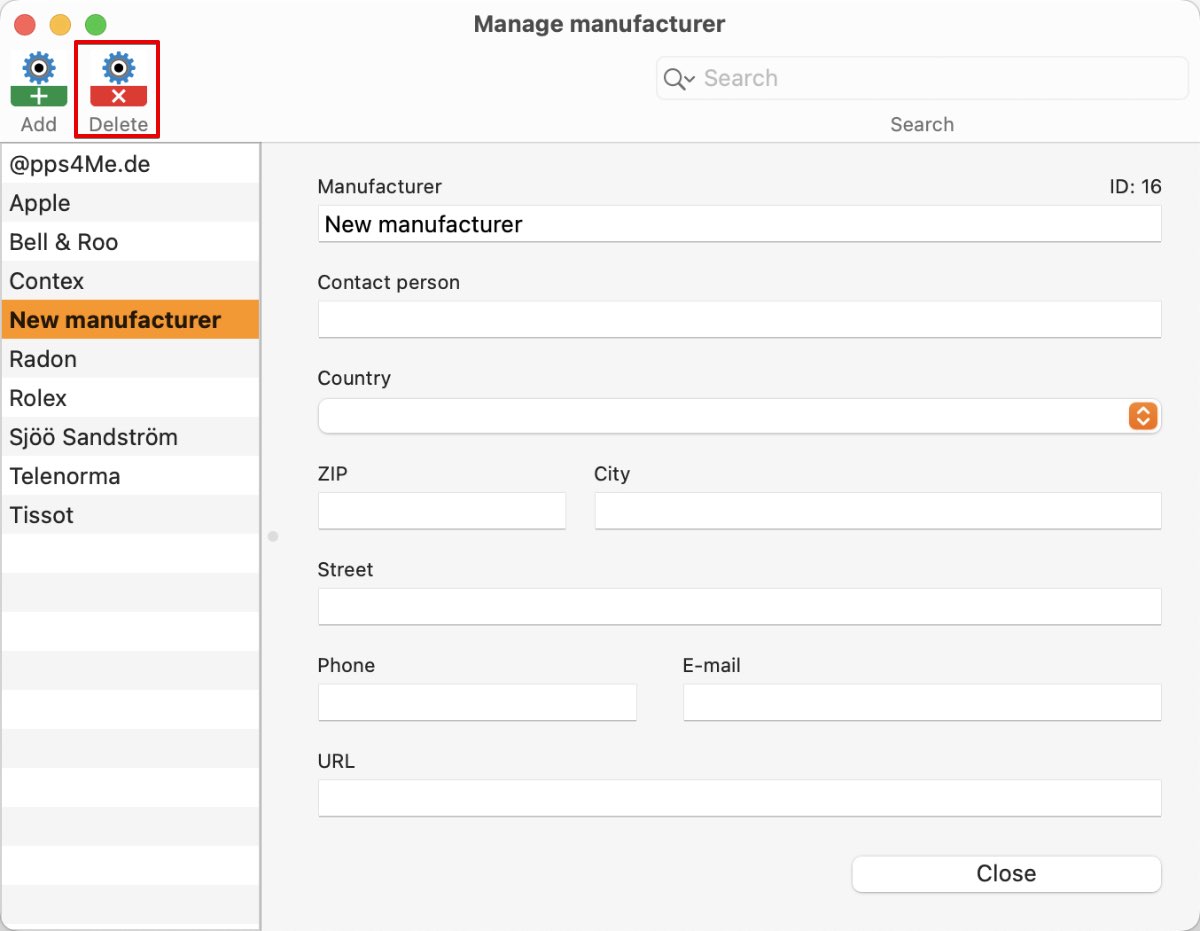Viewport: 1200px width, 931px height.
Task: Click the Close button
Action: tap(1006, 873)
